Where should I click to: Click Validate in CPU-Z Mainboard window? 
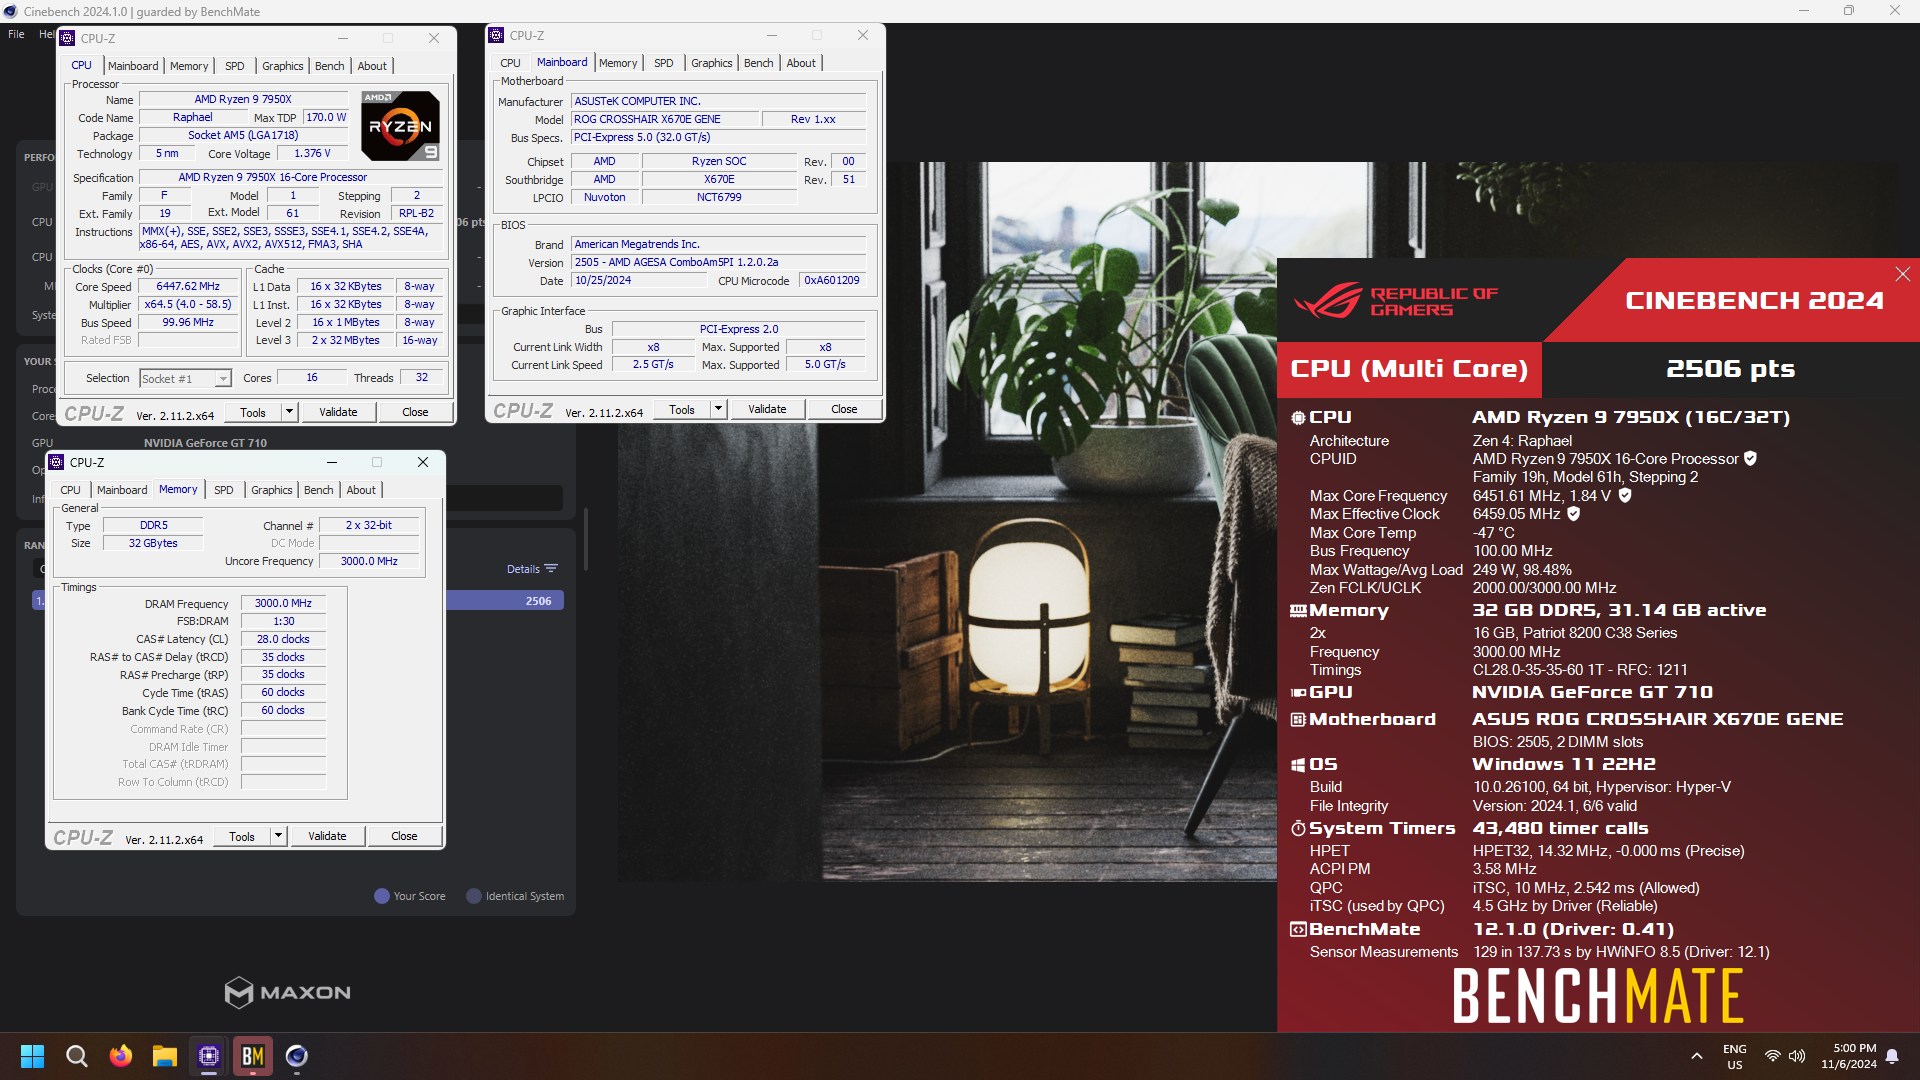click(x=767, y=409)
